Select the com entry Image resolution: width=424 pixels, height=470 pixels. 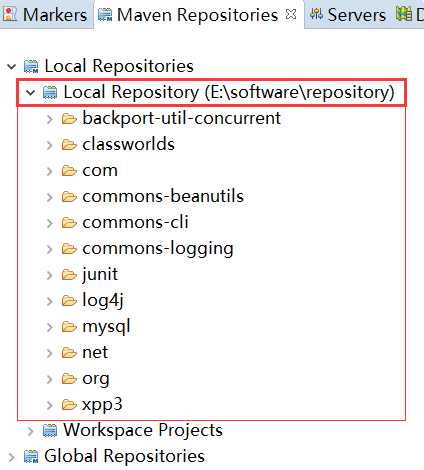(x=100, y=170)
